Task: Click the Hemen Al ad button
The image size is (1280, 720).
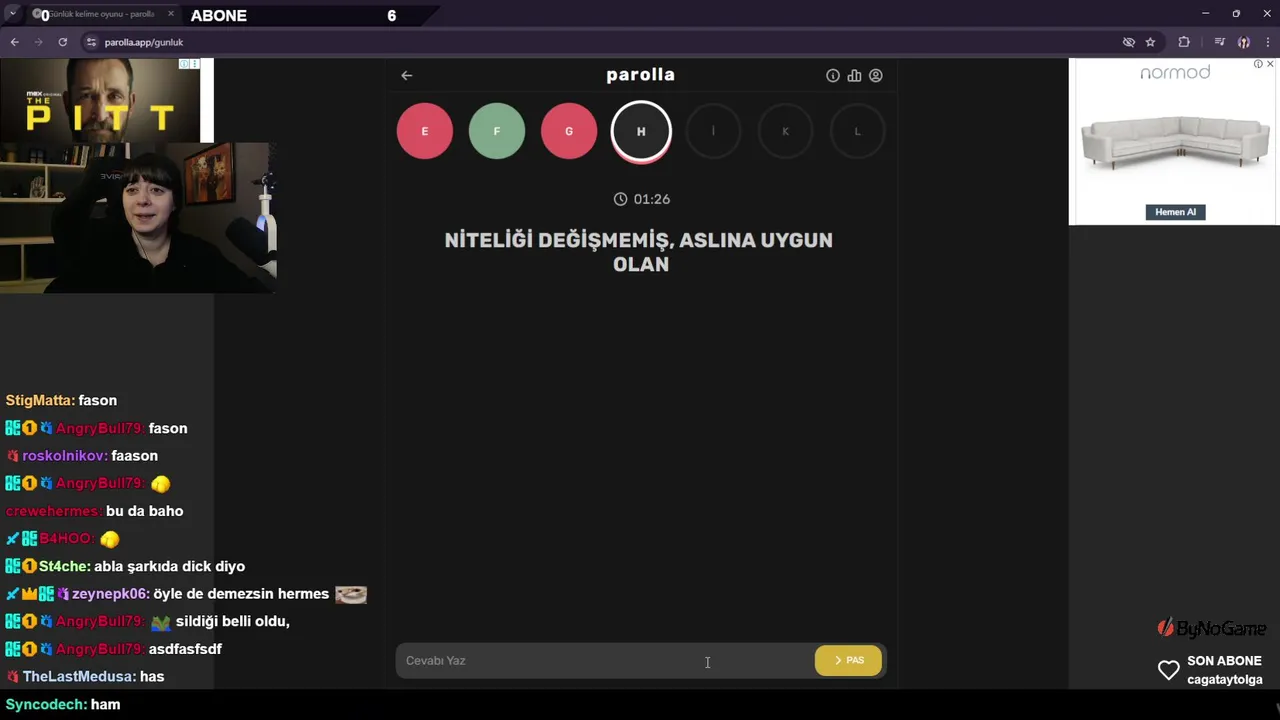Action: [x=1175, y=212]
